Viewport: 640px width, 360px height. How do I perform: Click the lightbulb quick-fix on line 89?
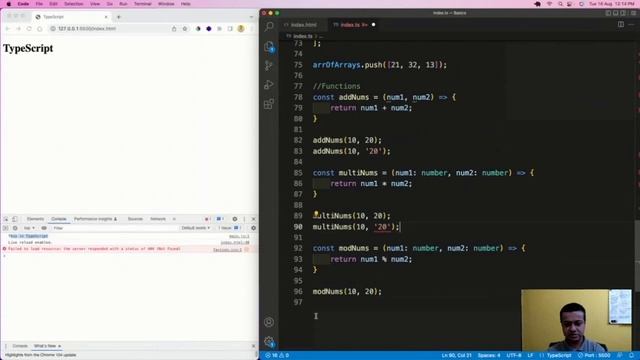point(316,214)
